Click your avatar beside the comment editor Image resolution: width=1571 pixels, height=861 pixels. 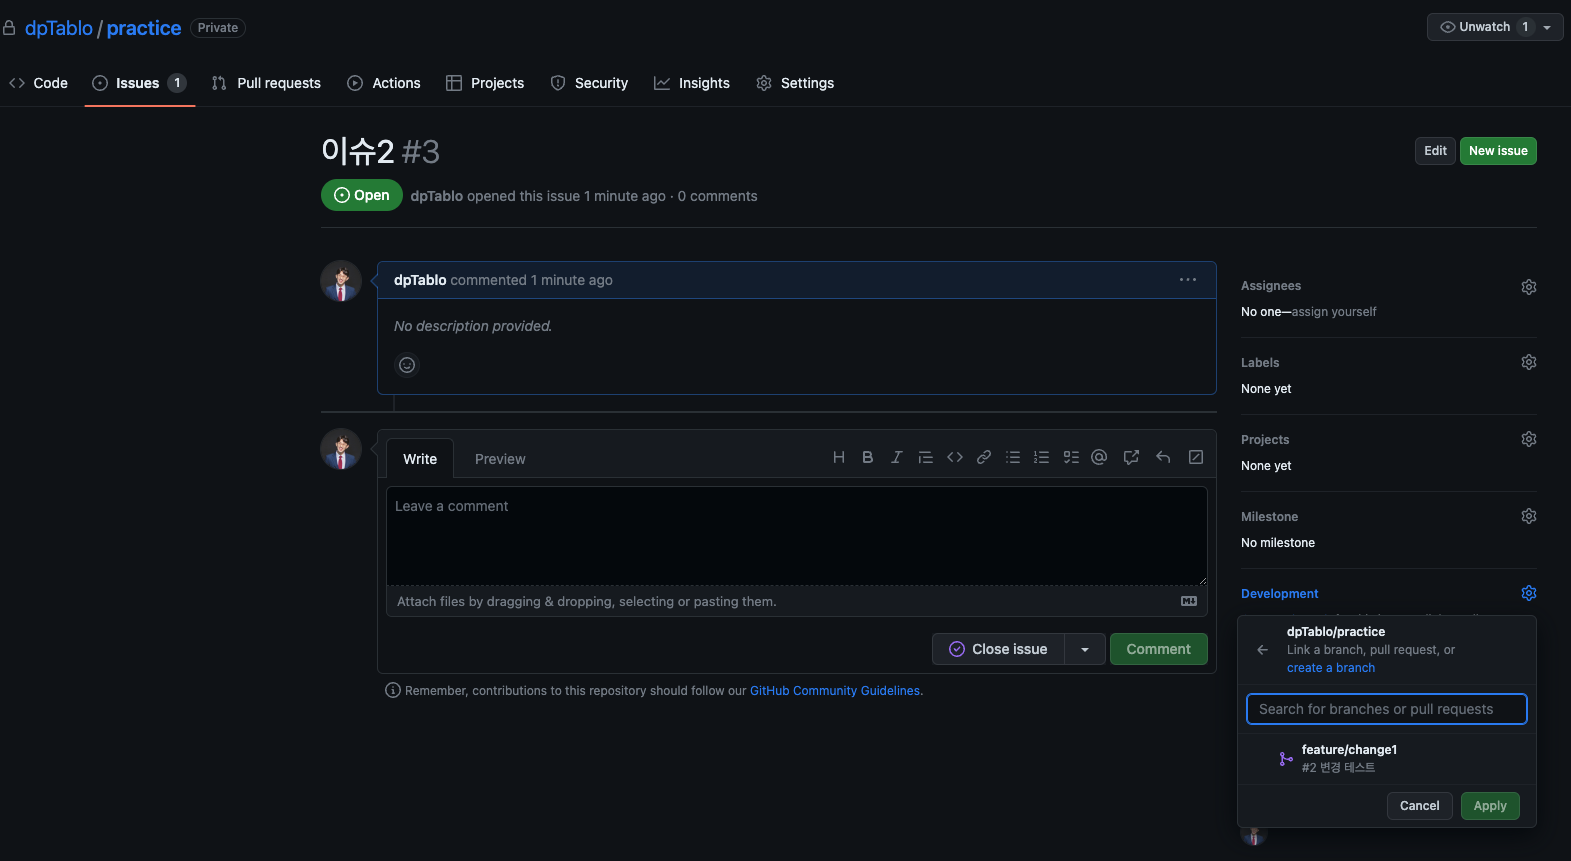[341, 449]
